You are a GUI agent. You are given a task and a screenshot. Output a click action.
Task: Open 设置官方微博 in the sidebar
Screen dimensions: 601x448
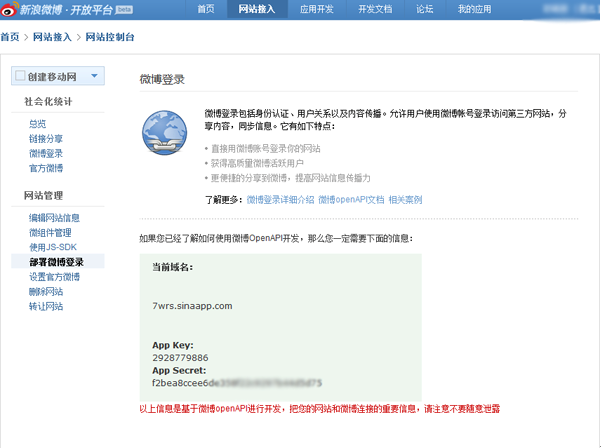tap(54, 277)
